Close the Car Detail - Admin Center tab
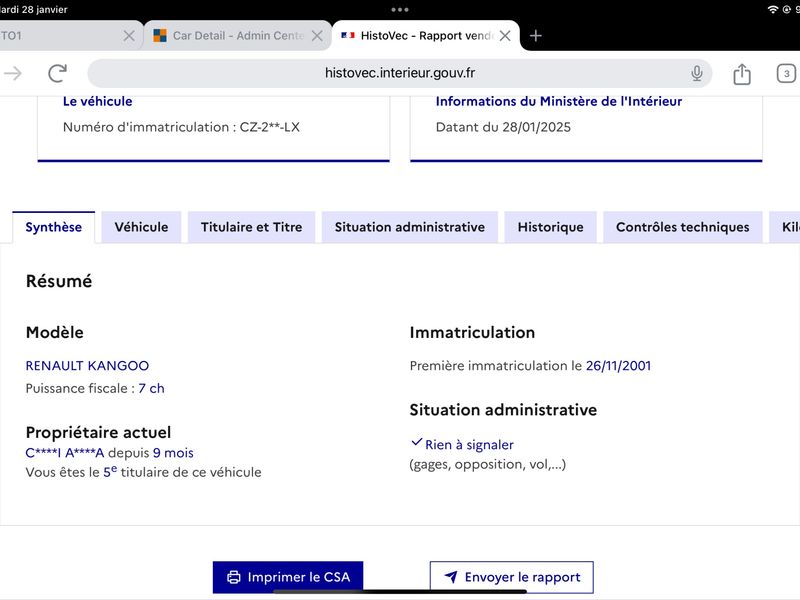The height and width of the screenshot is (600, 800). pos(317,36)
